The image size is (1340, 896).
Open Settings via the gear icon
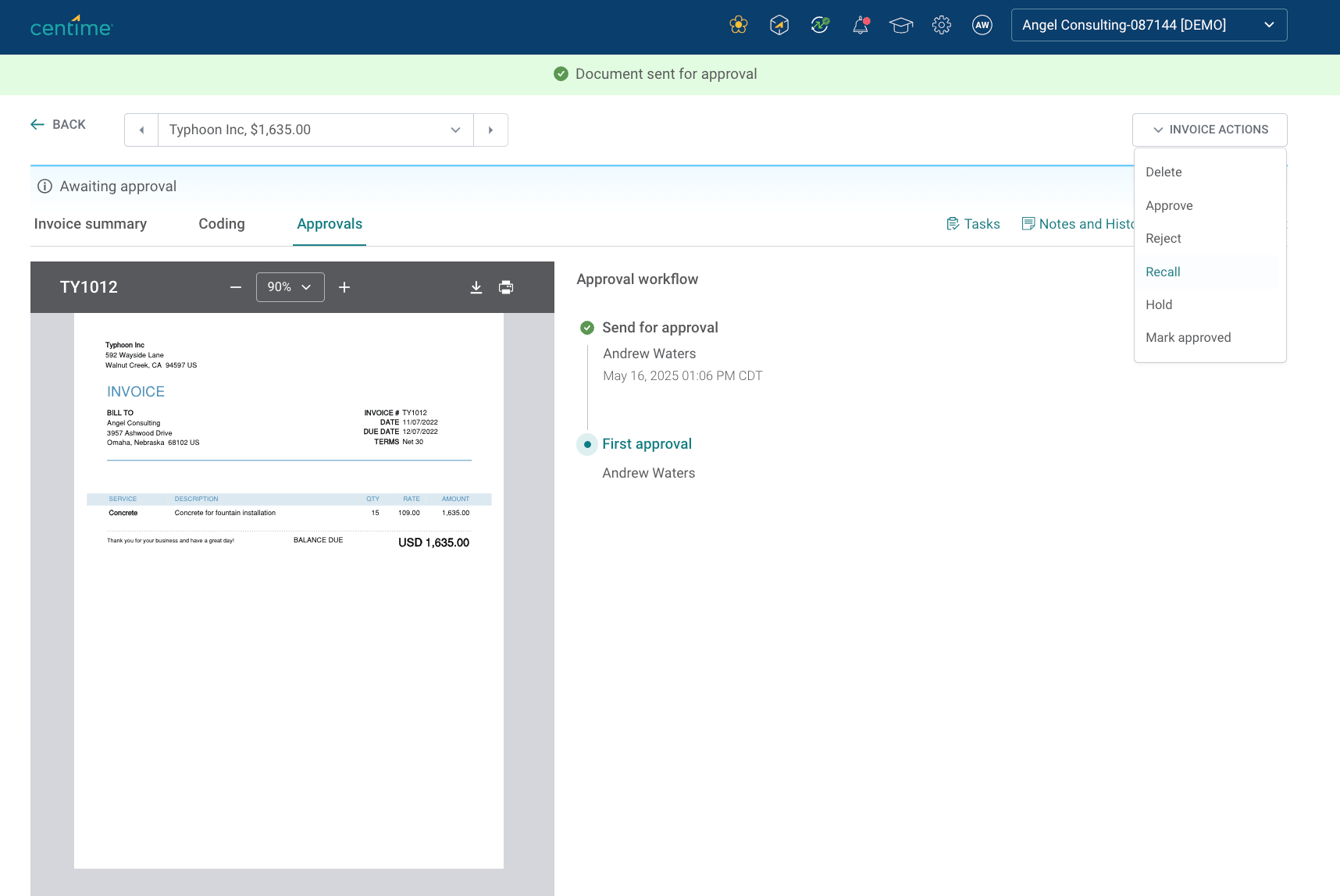(x=941, y=24)
